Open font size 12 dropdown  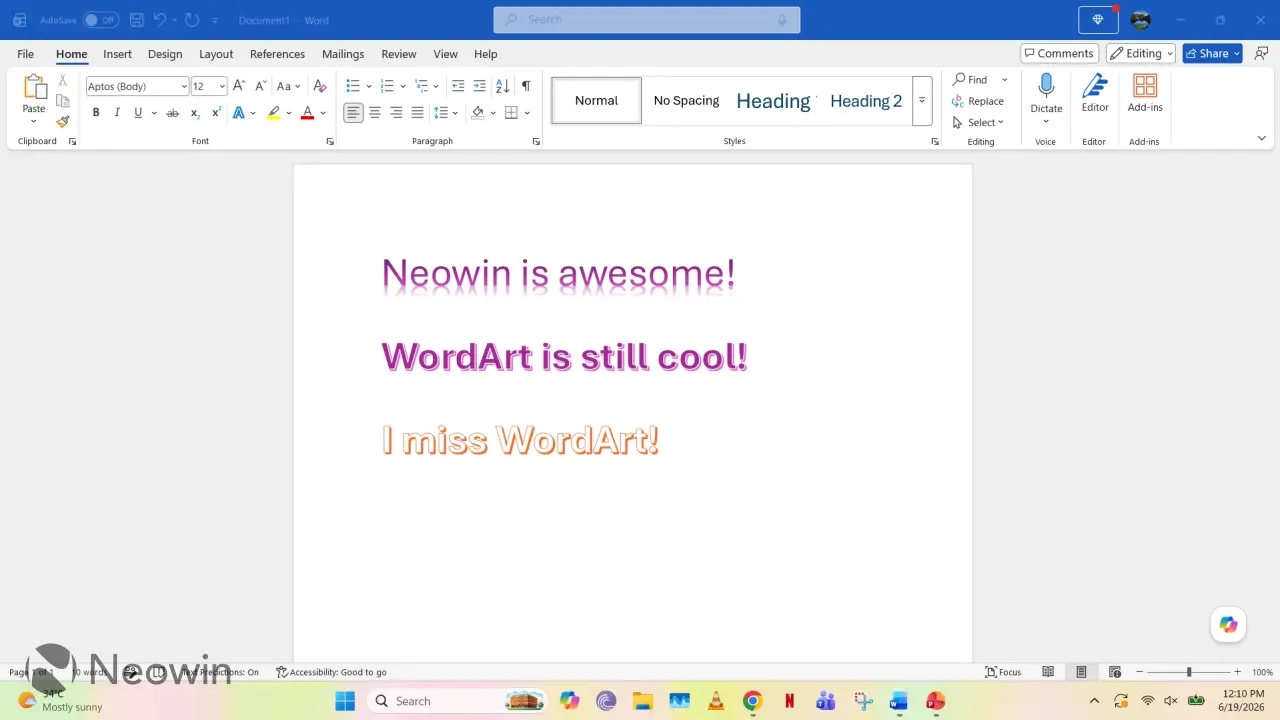pos(222,87)
